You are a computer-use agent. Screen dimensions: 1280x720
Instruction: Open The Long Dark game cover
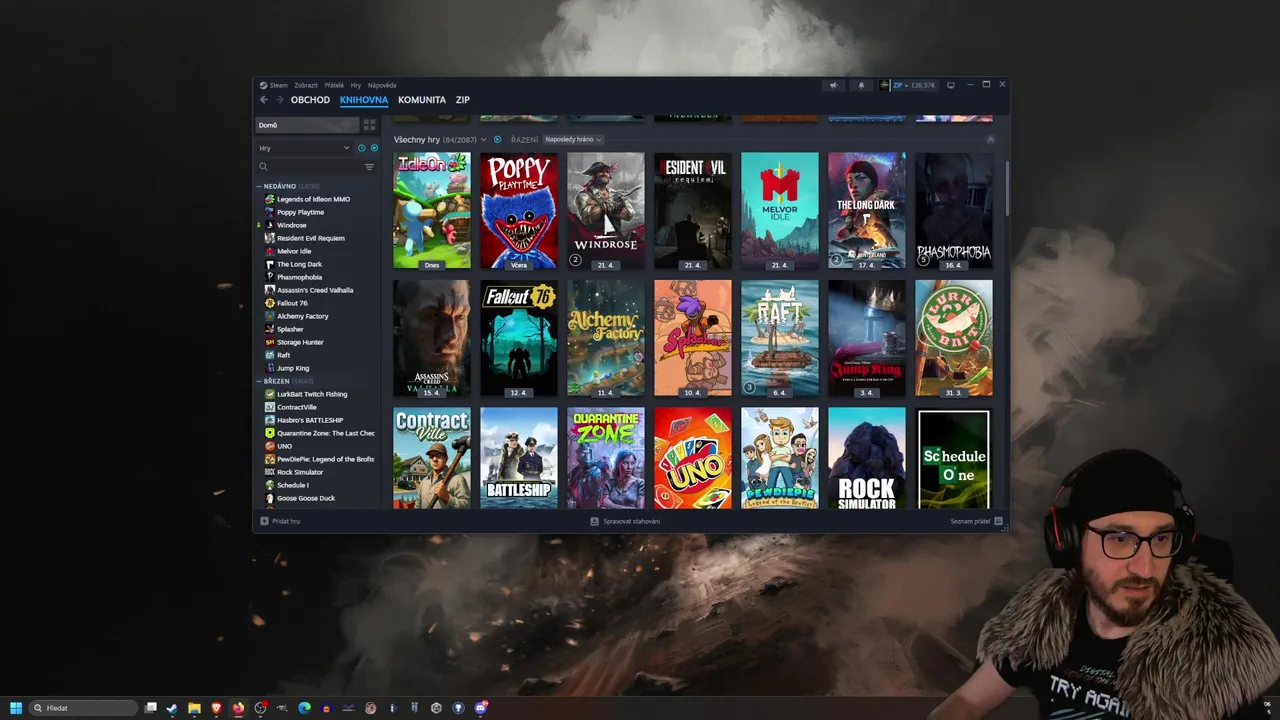[x=867, y=210]
